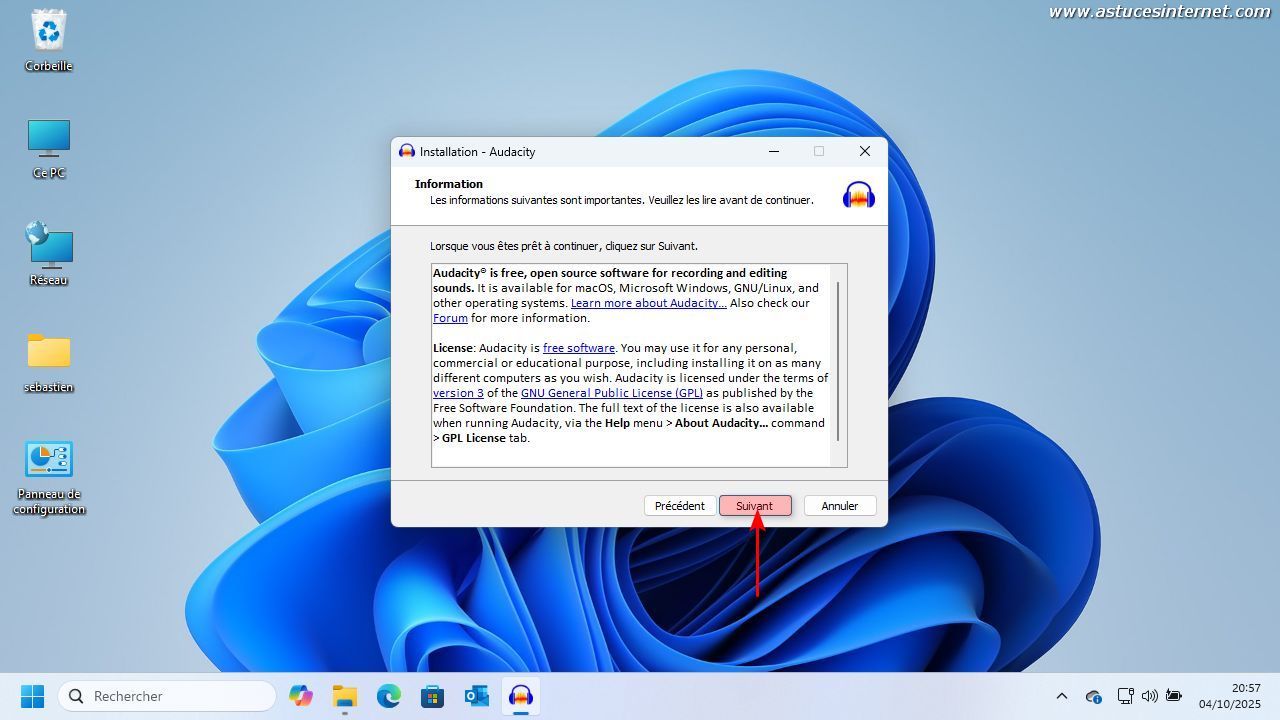Click the Audacity installer taskbar icon

(520, 696)
